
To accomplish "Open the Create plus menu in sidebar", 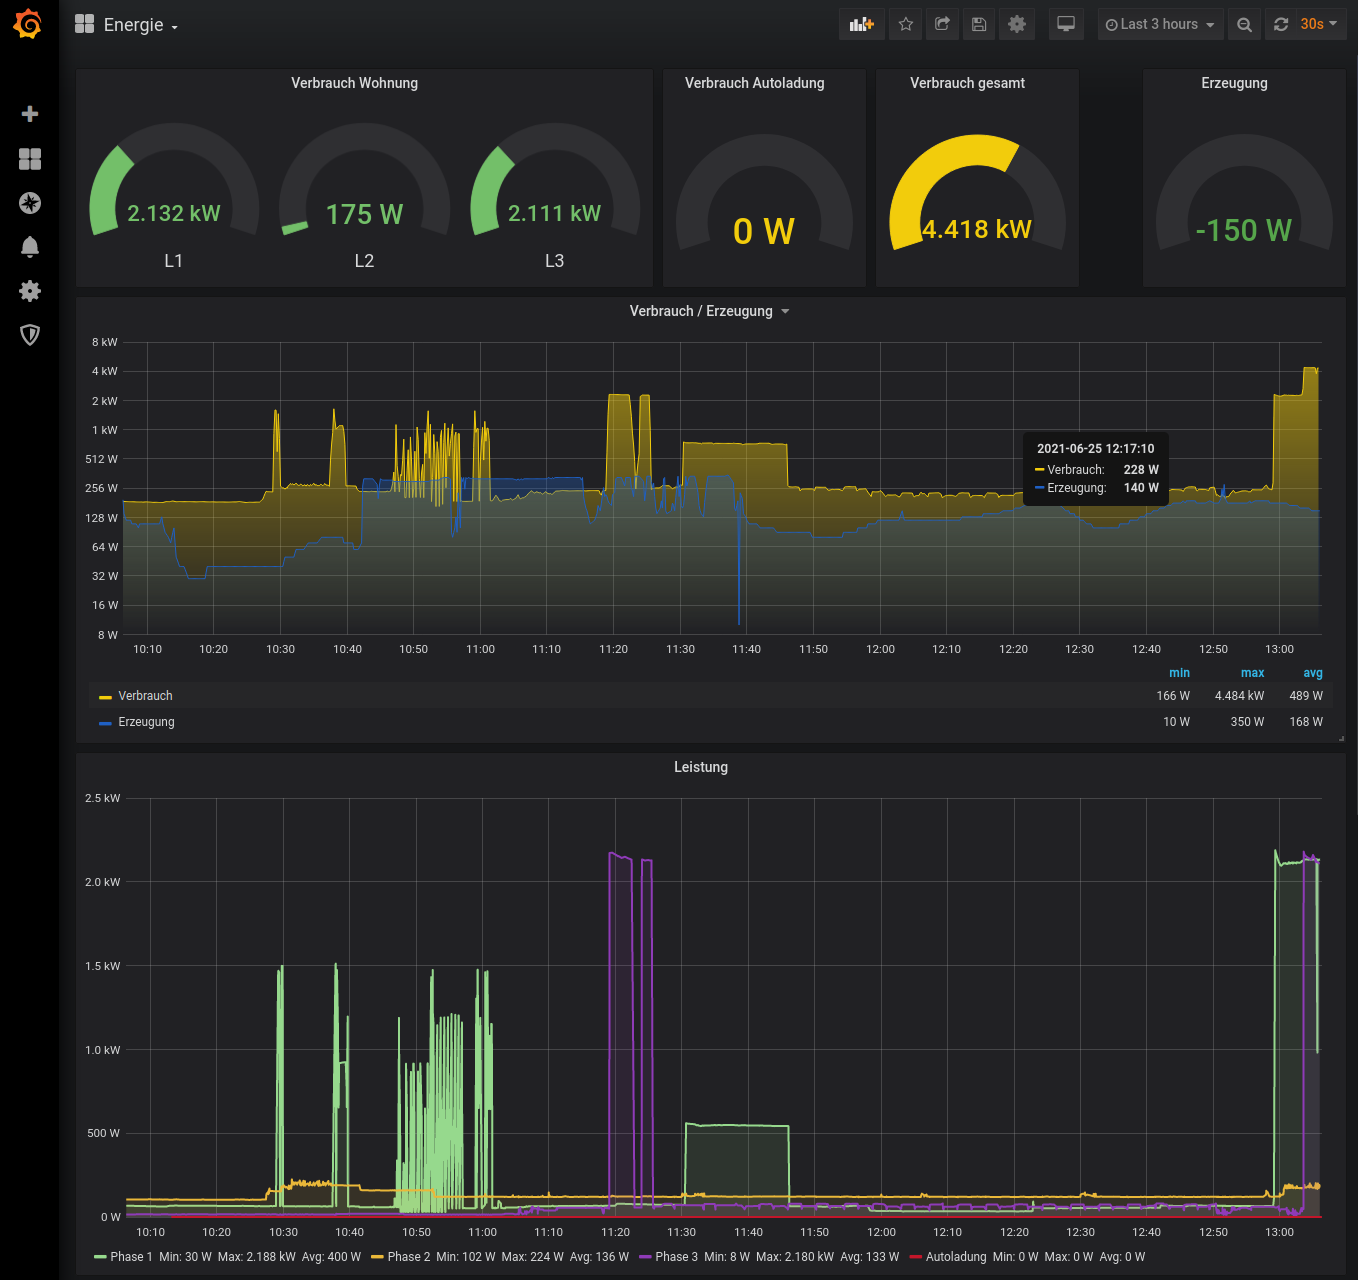I will [x=30, y=114].
